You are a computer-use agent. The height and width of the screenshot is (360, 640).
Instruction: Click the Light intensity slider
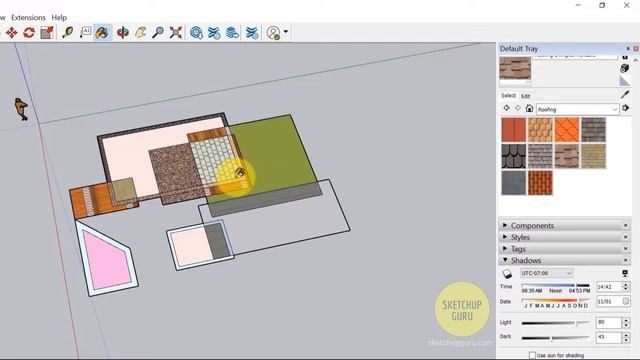point(556,323)
